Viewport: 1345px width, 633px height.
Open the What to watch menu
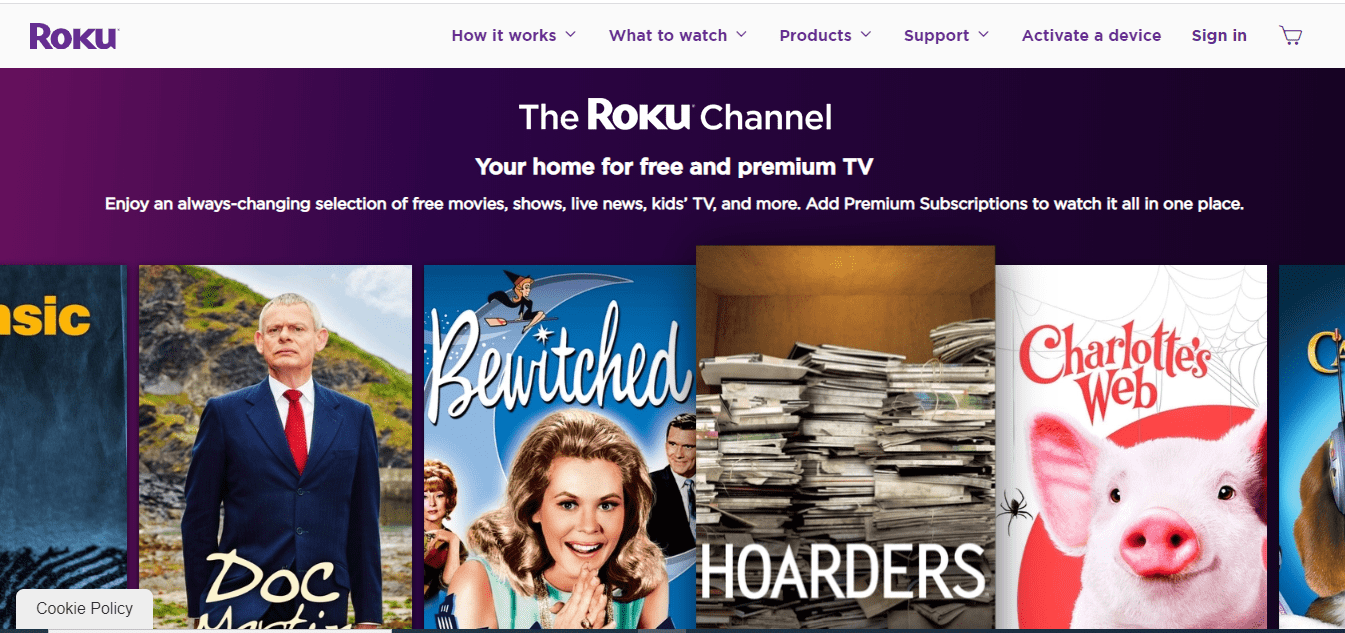668,35
